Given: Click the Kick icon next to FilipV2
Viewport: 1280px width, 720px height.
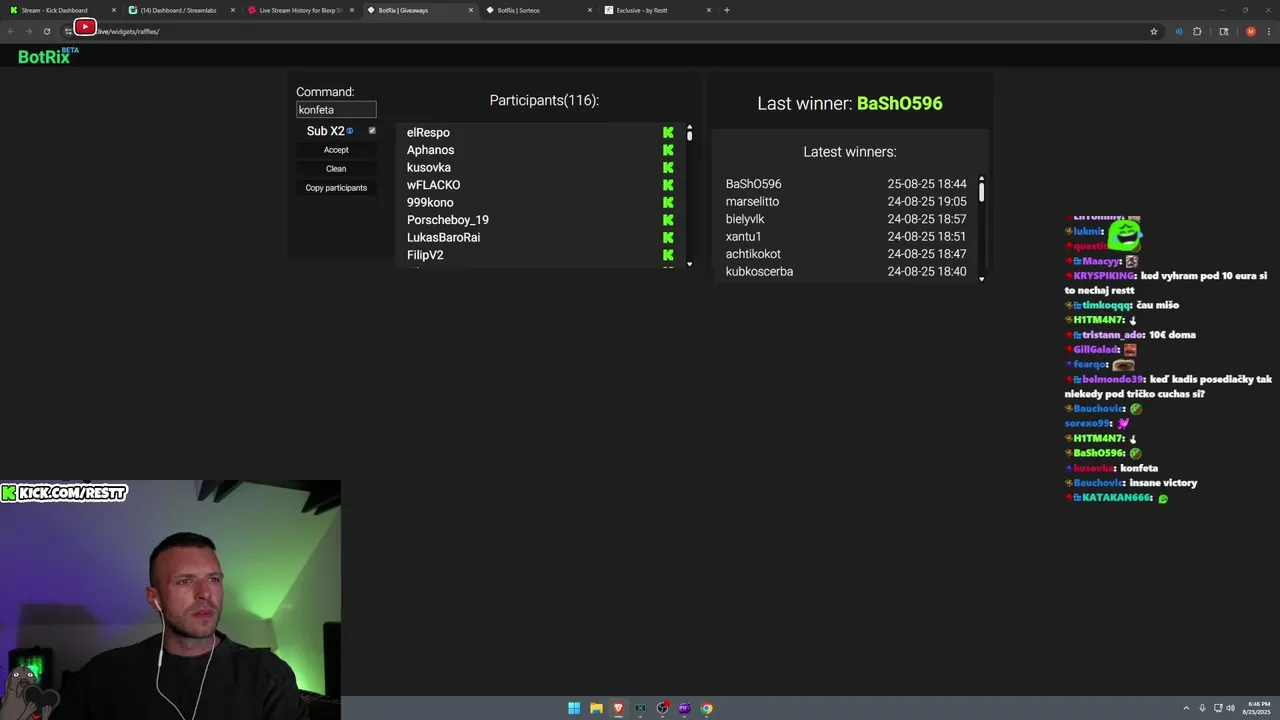Looking at the screenshot, I should pos(668,255).
